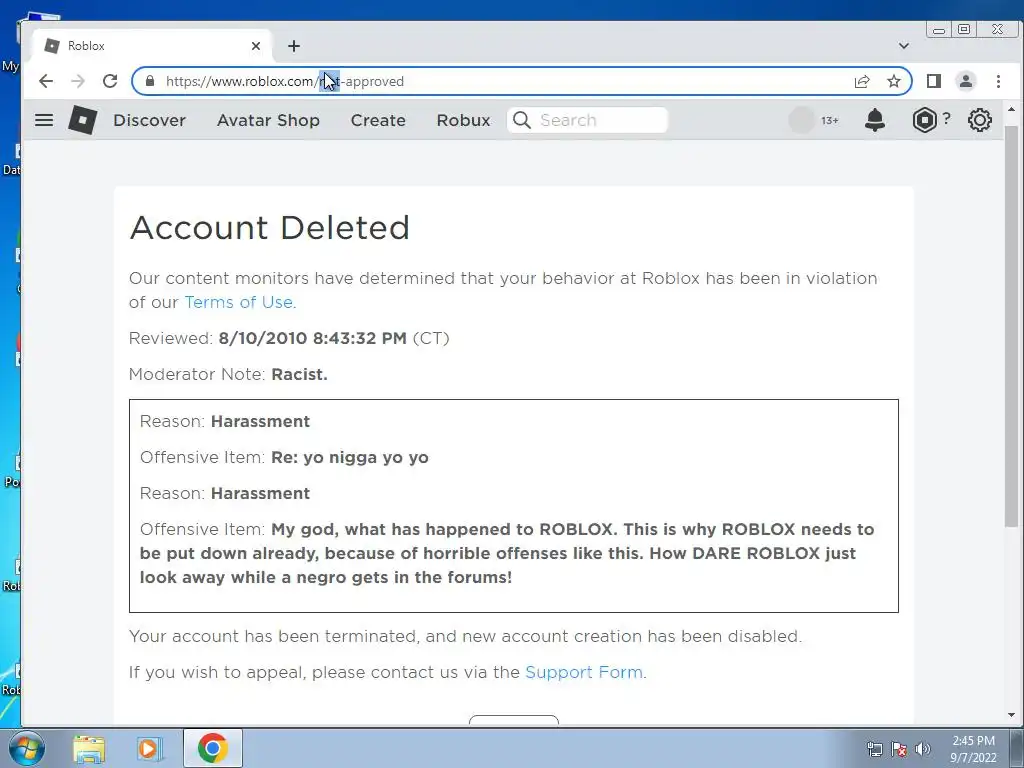Open Windows Media Player from taskbar
The image size is (1024, 768).
pyautogui.click(x=150, y=748)
